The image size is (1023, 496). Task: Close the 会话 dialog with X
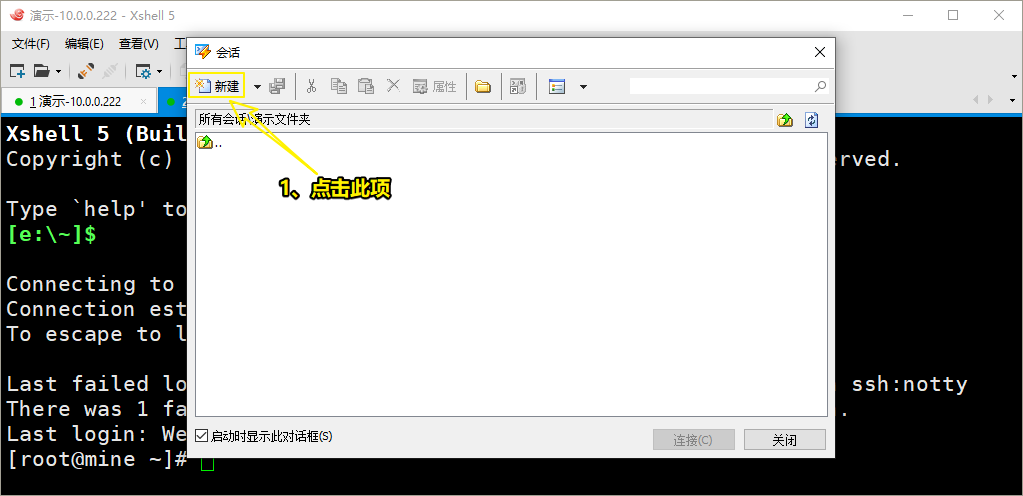[819, 52]
